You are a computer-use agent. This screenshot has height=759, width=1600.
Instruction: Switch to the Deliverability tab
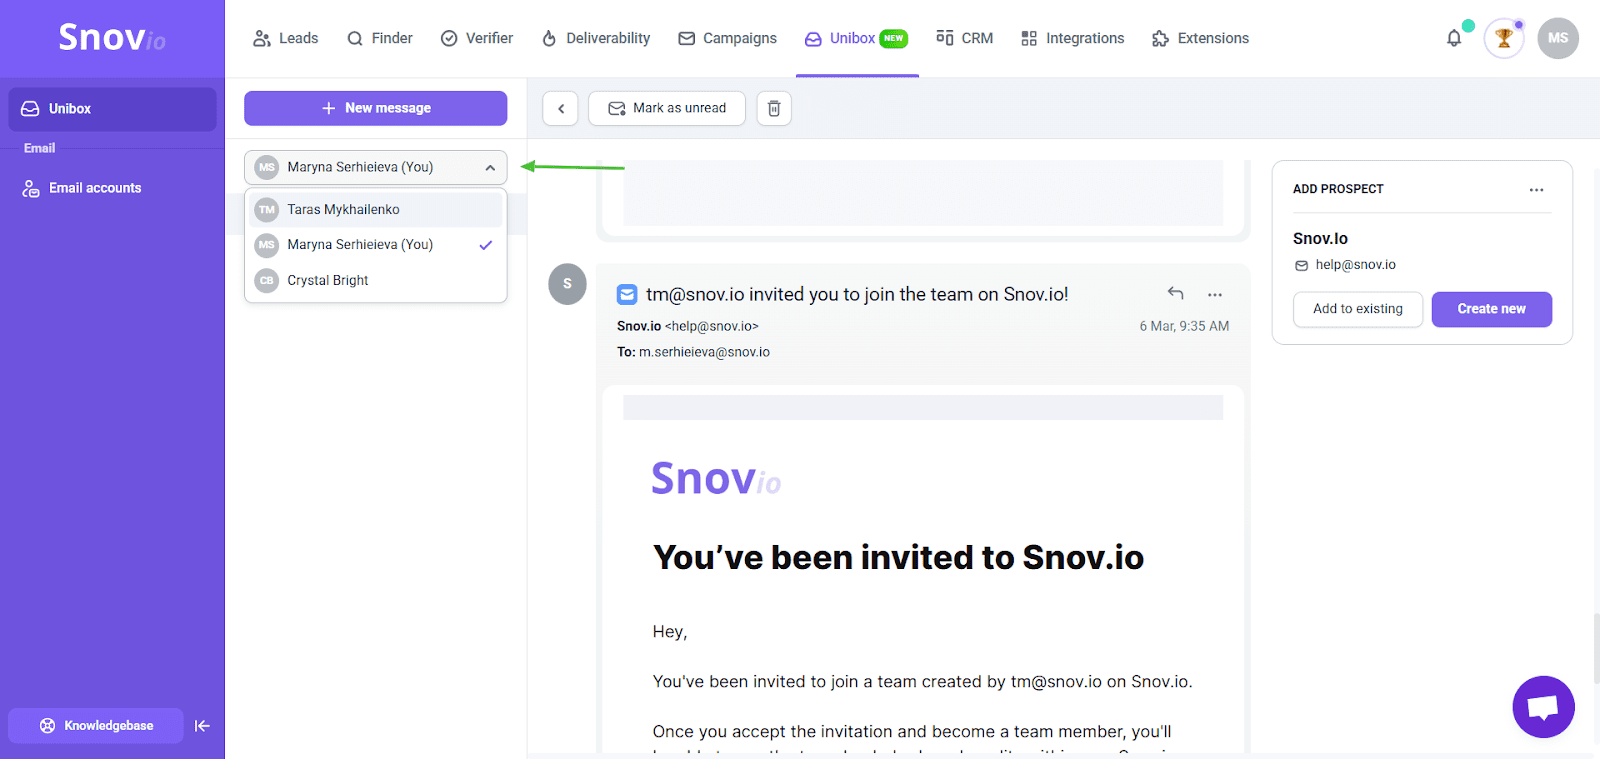[596, 39]
